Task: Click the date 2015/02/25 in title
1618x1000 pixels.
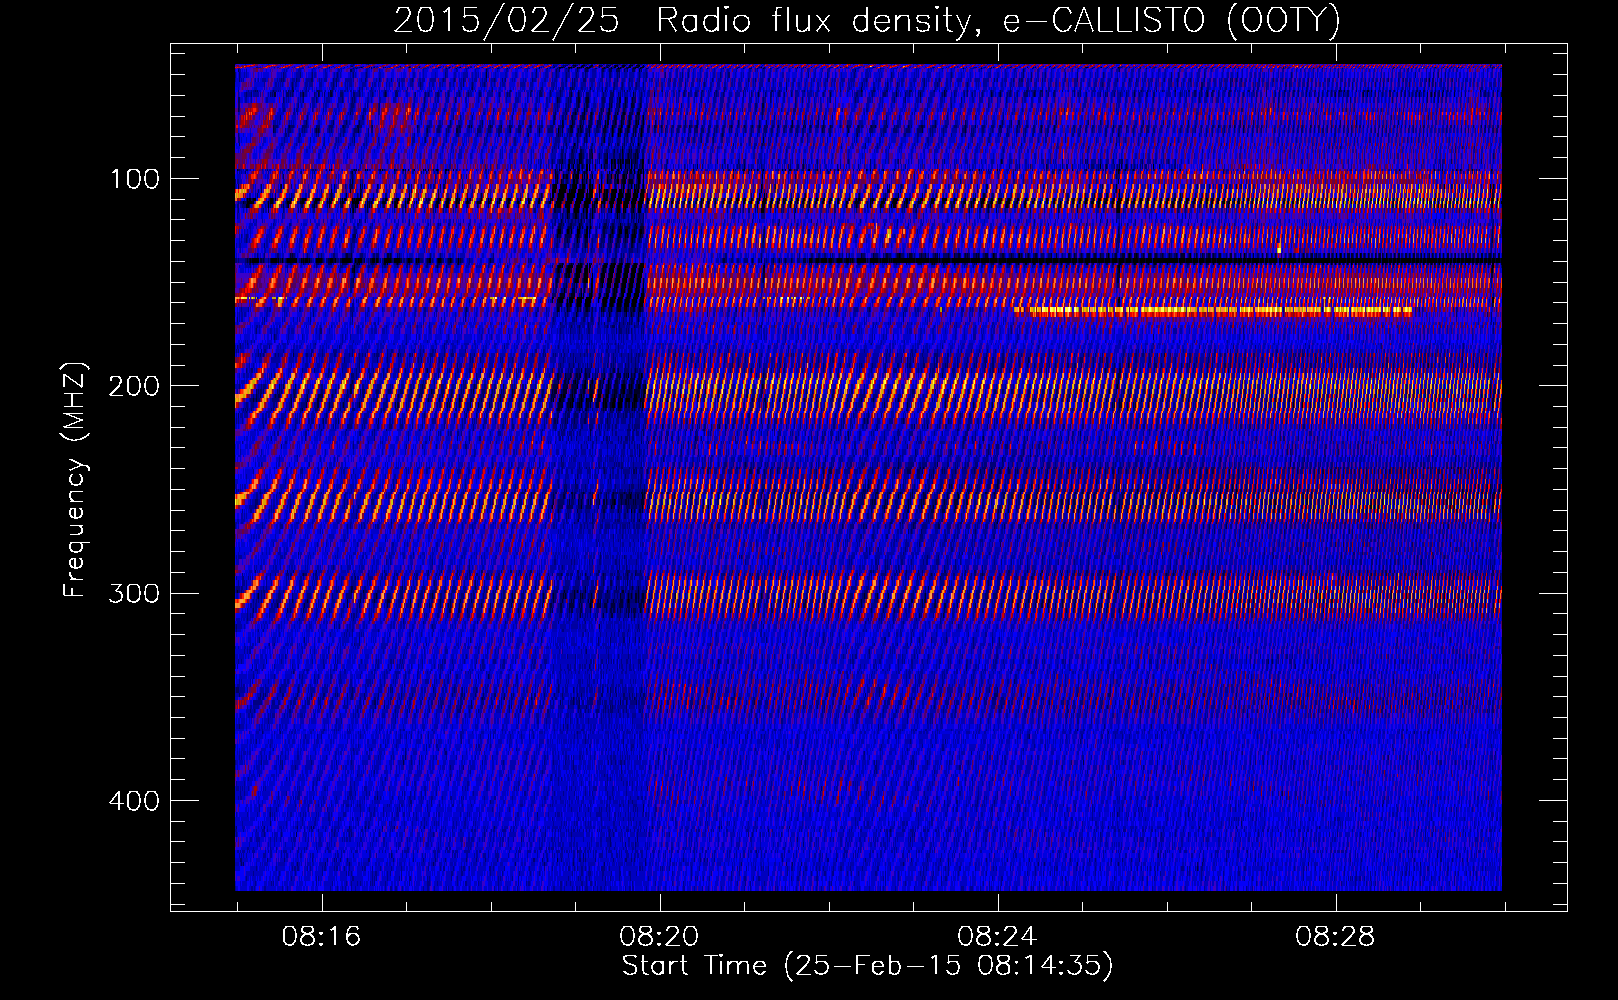Action: click(x=506, y=20)
